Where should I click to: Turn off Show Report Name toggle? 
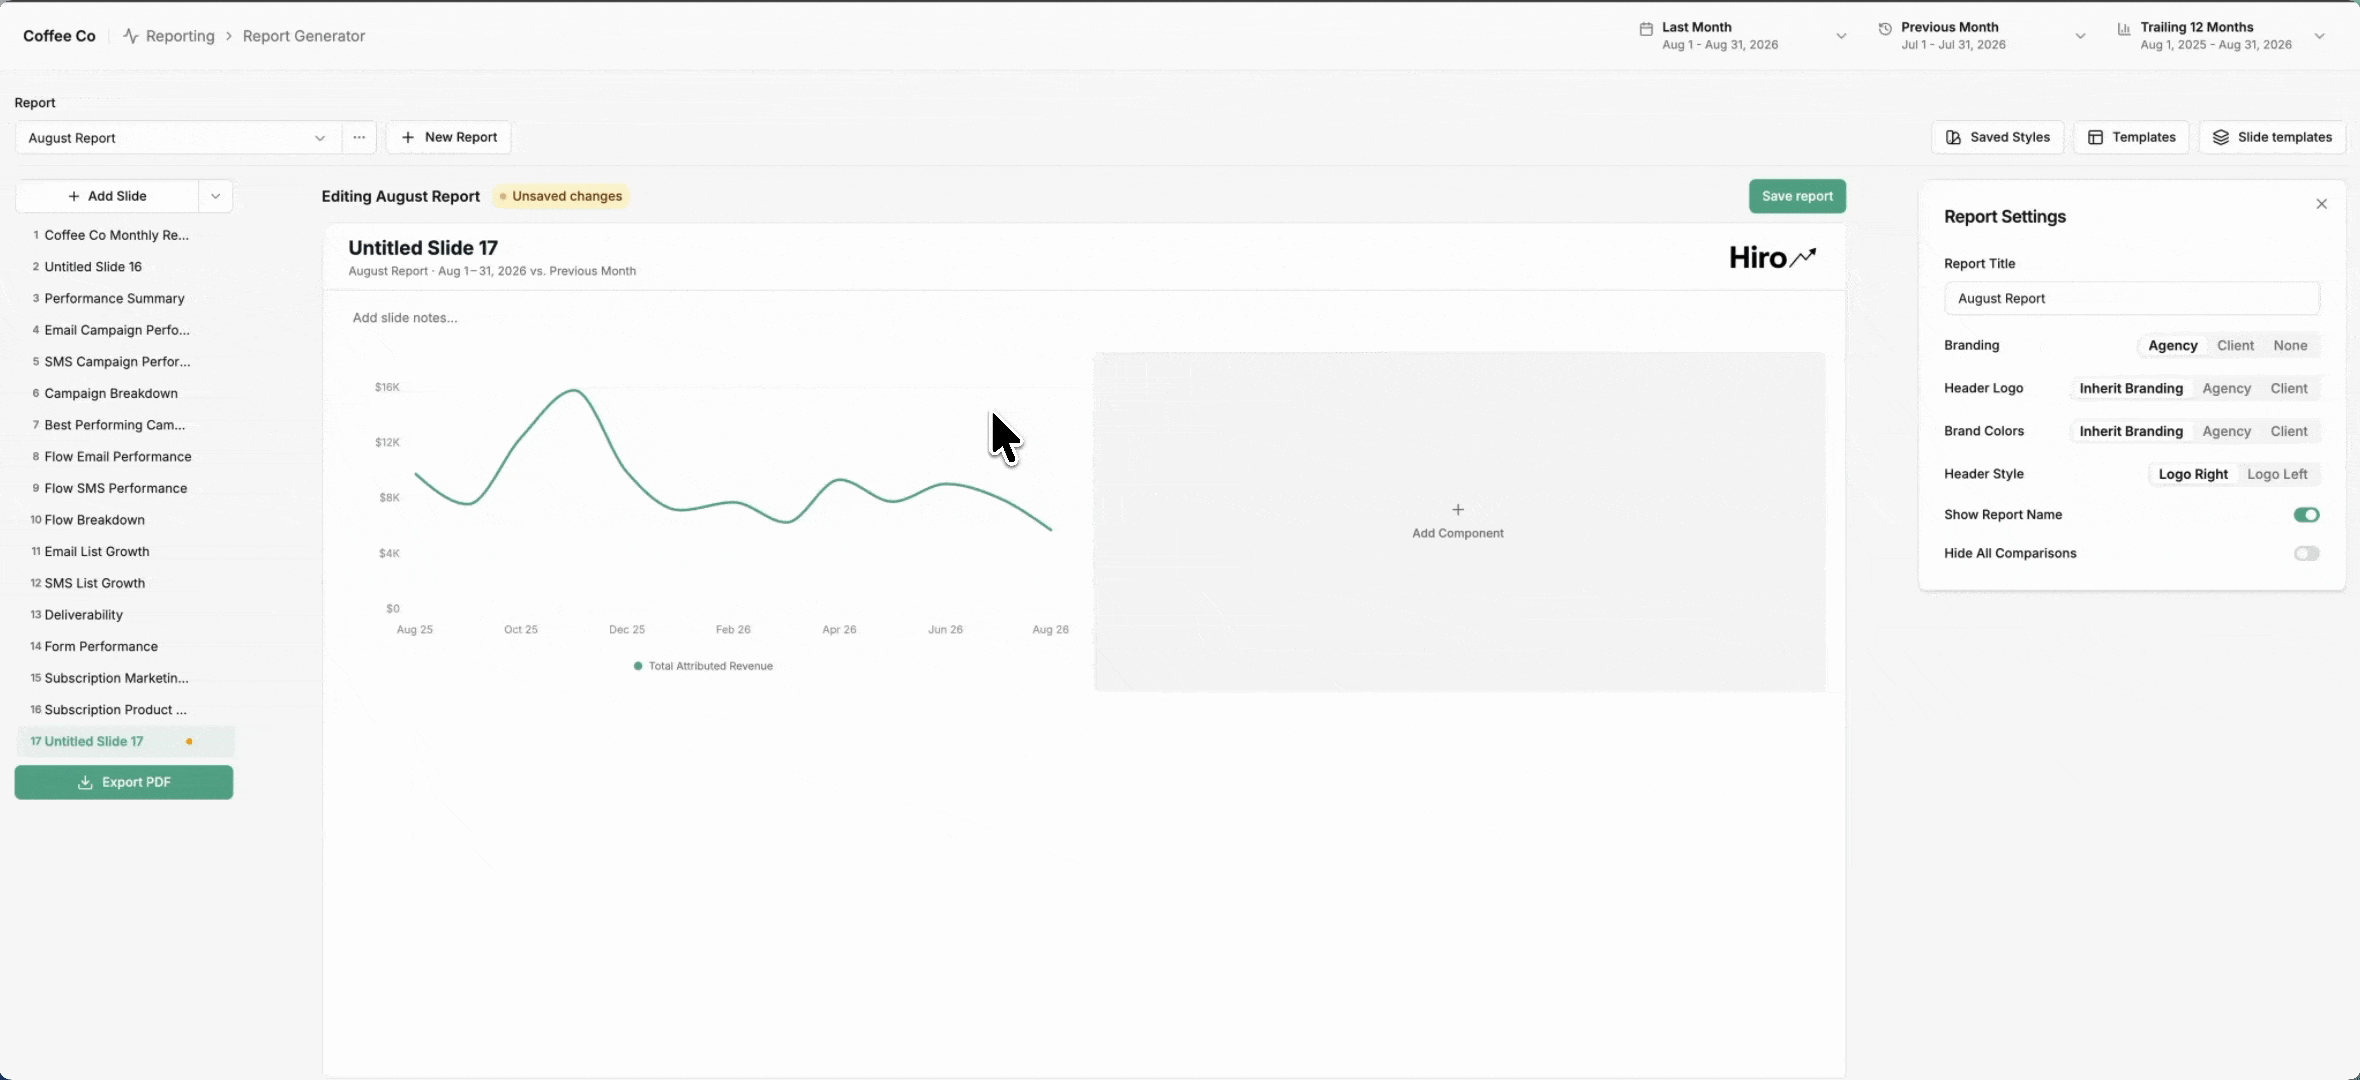point(2306,515)
